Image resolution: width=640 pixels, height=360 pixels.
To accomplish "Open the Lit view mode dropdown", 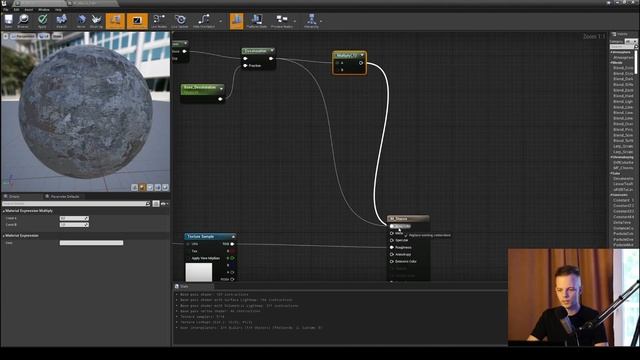I will (44, 36).
